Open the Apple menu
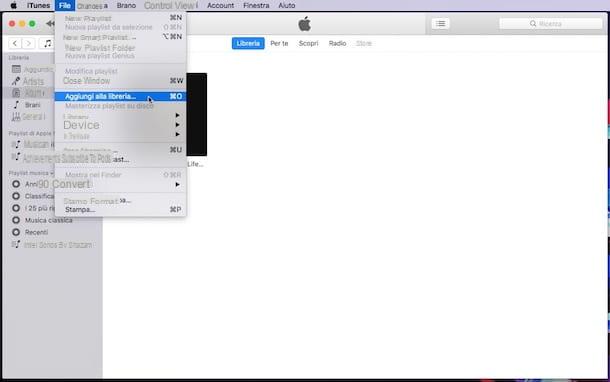The width and height of the screenshot is (610, 382). pos(13,5)
